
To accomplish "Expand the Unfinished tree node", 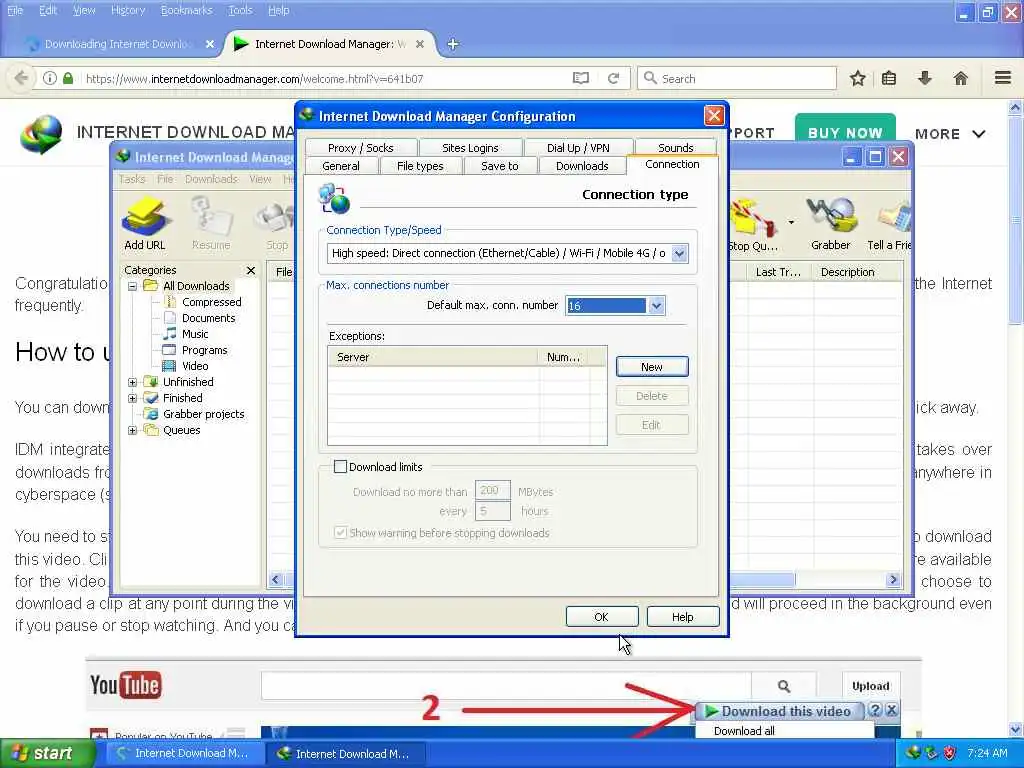I will coord(133,382).
